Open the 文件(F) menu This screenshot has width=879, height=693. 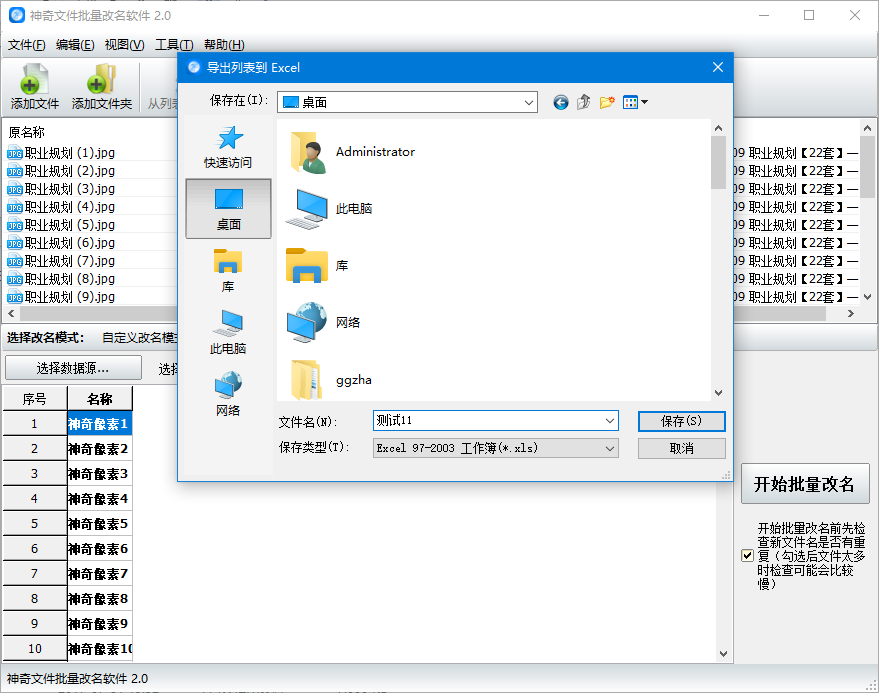pyautogui.click(x=26, y=44)
